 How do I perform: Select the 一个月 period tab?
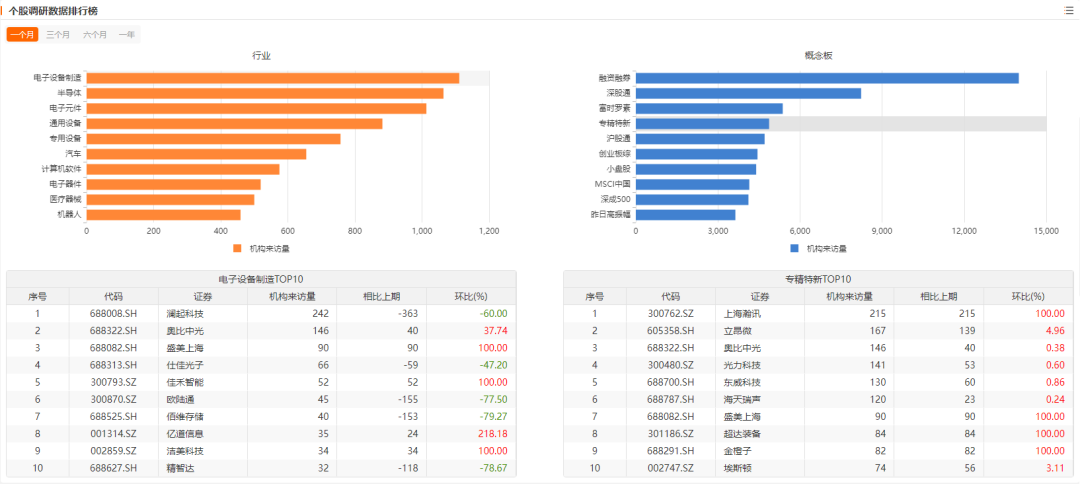[23, 34]
